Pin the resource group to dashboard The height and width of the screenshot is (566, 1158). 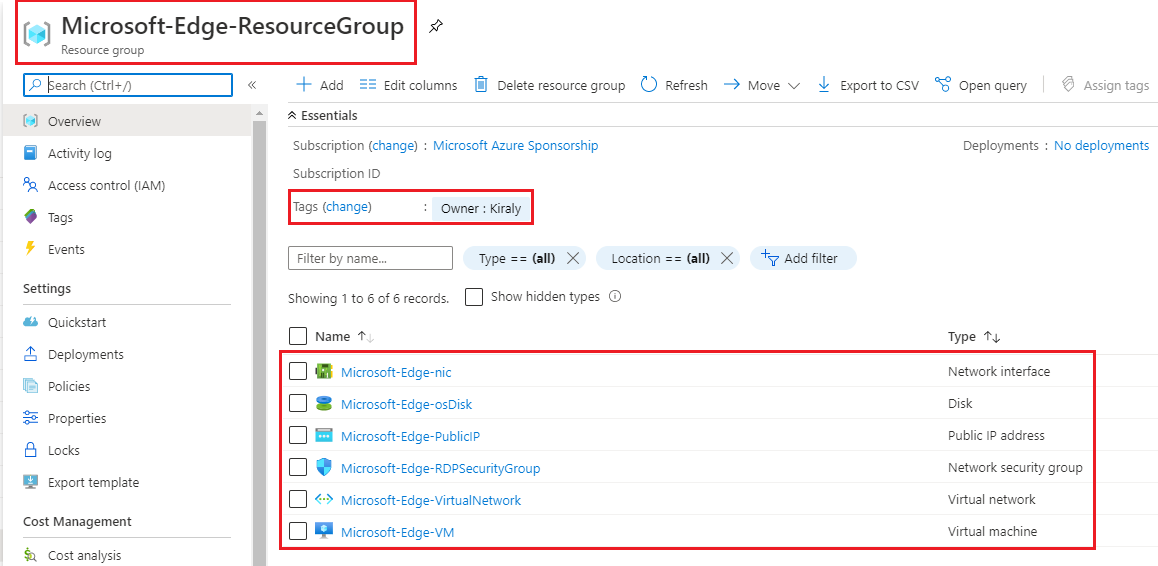pos(435,27)
